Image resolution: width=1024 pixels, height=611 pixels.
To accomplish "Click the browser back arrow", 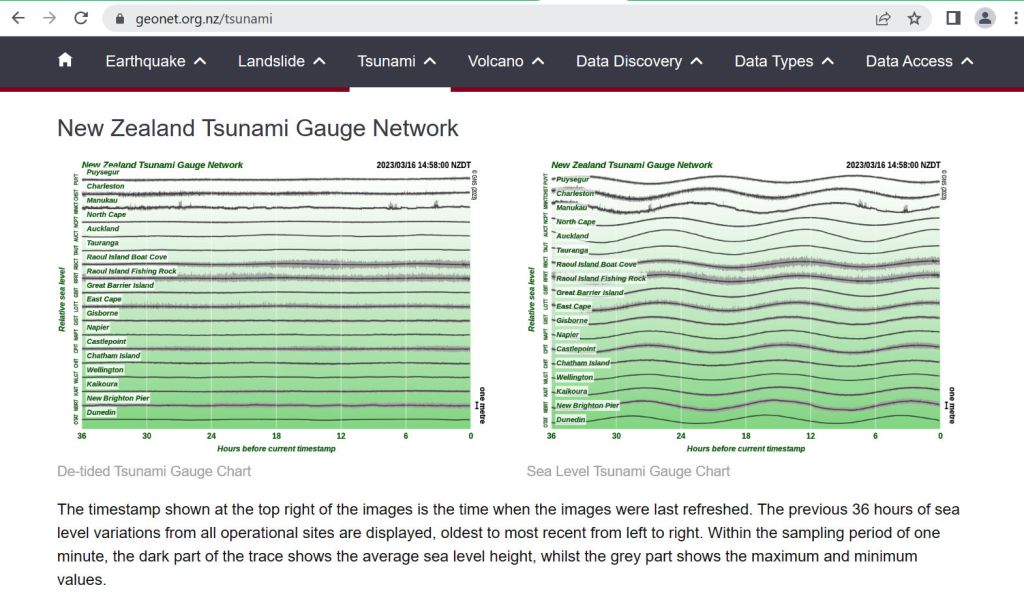I will coord(18,18).
